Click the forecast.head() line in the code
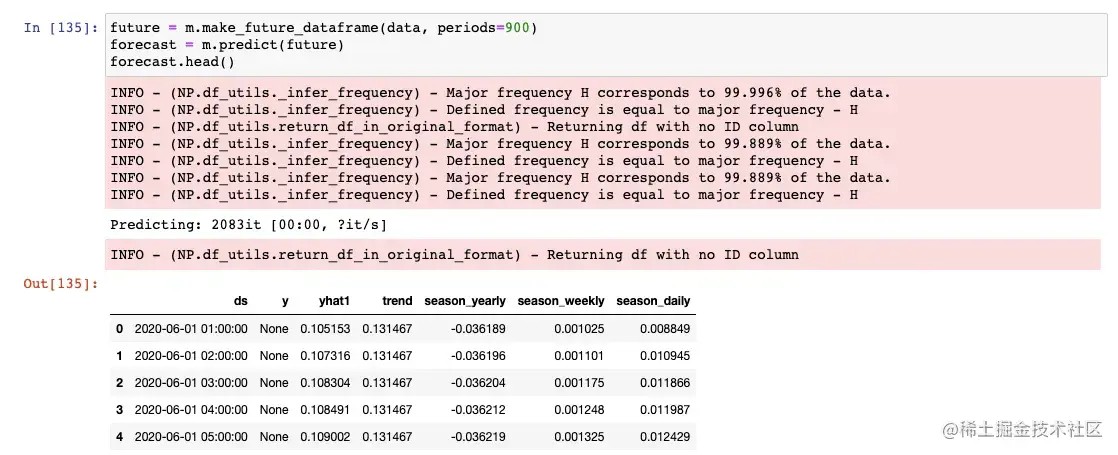 [172, 62]
